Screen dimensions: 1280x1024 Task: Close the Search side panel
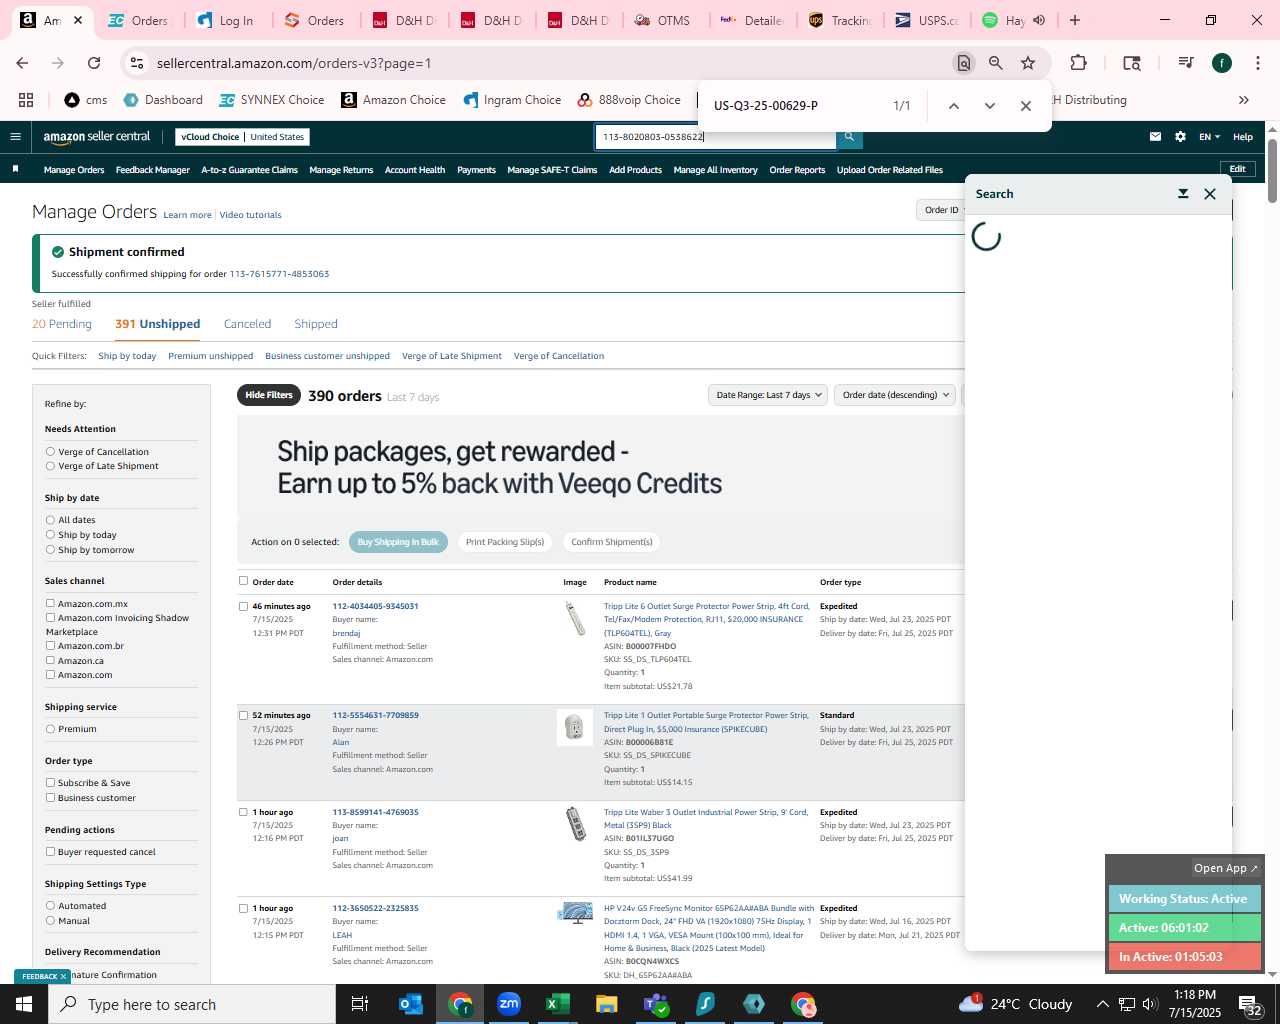tap(1210, 194)
